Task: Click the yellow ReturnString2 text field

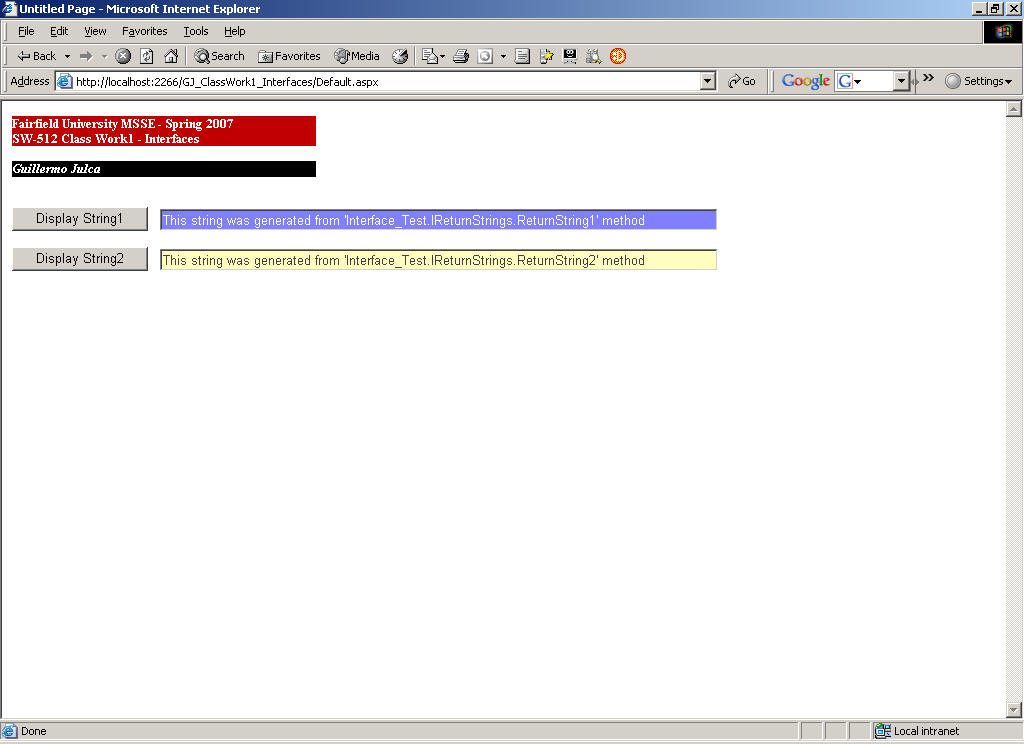Action: 438,260
